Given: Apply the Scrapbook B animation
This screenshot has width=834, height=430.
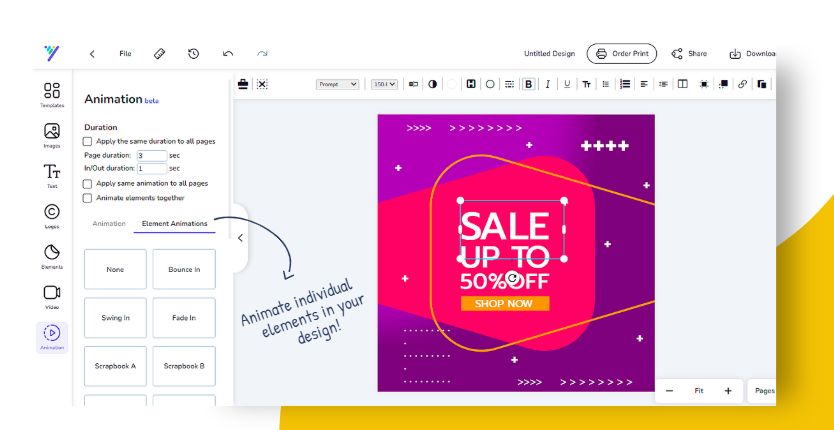Looking at the screenshot, I should 184,366.
